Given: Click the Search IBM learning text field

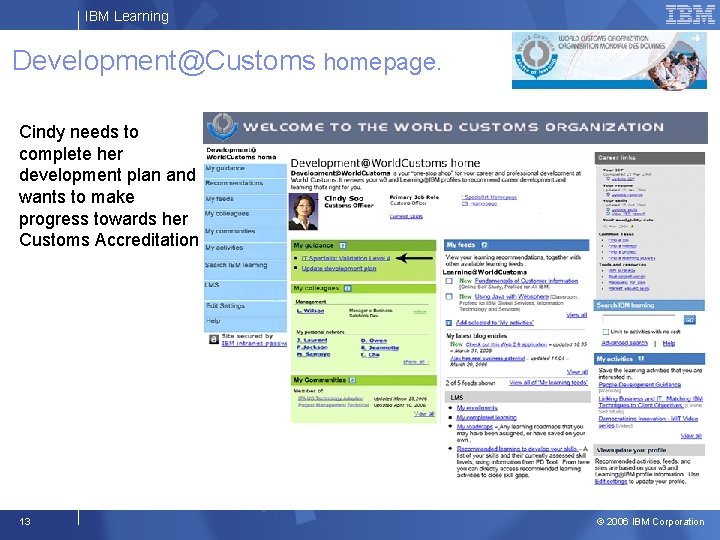Looking at the screenshot, I should 639,319.
